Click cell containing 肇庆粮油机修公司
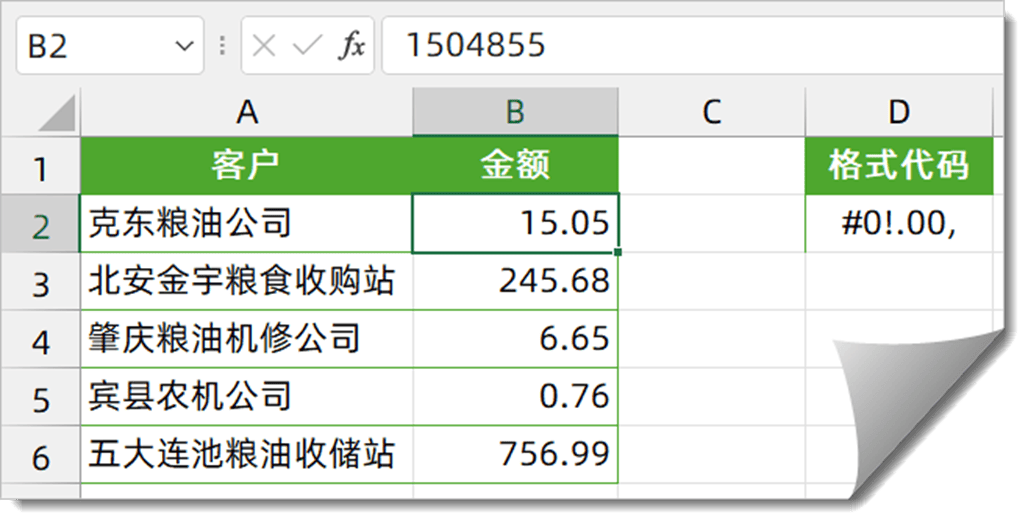The image size is (1028, 523). click(247, 339)
